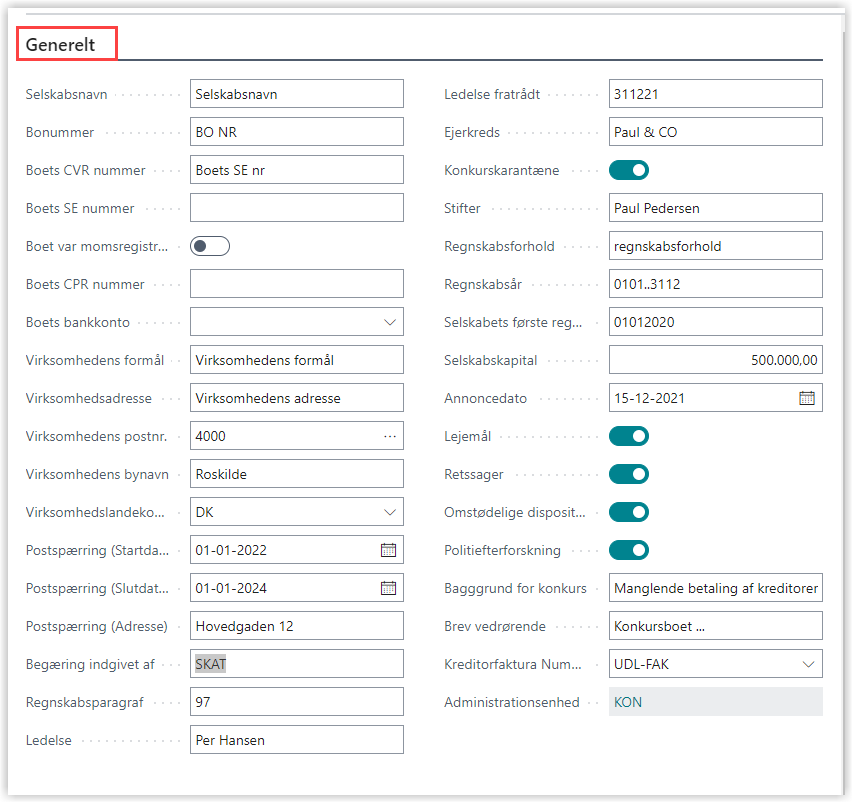Viewport: 853px width, 803px height.
Task: Open the Annoncedato calendar picker
Action: [x=807, y=398]
